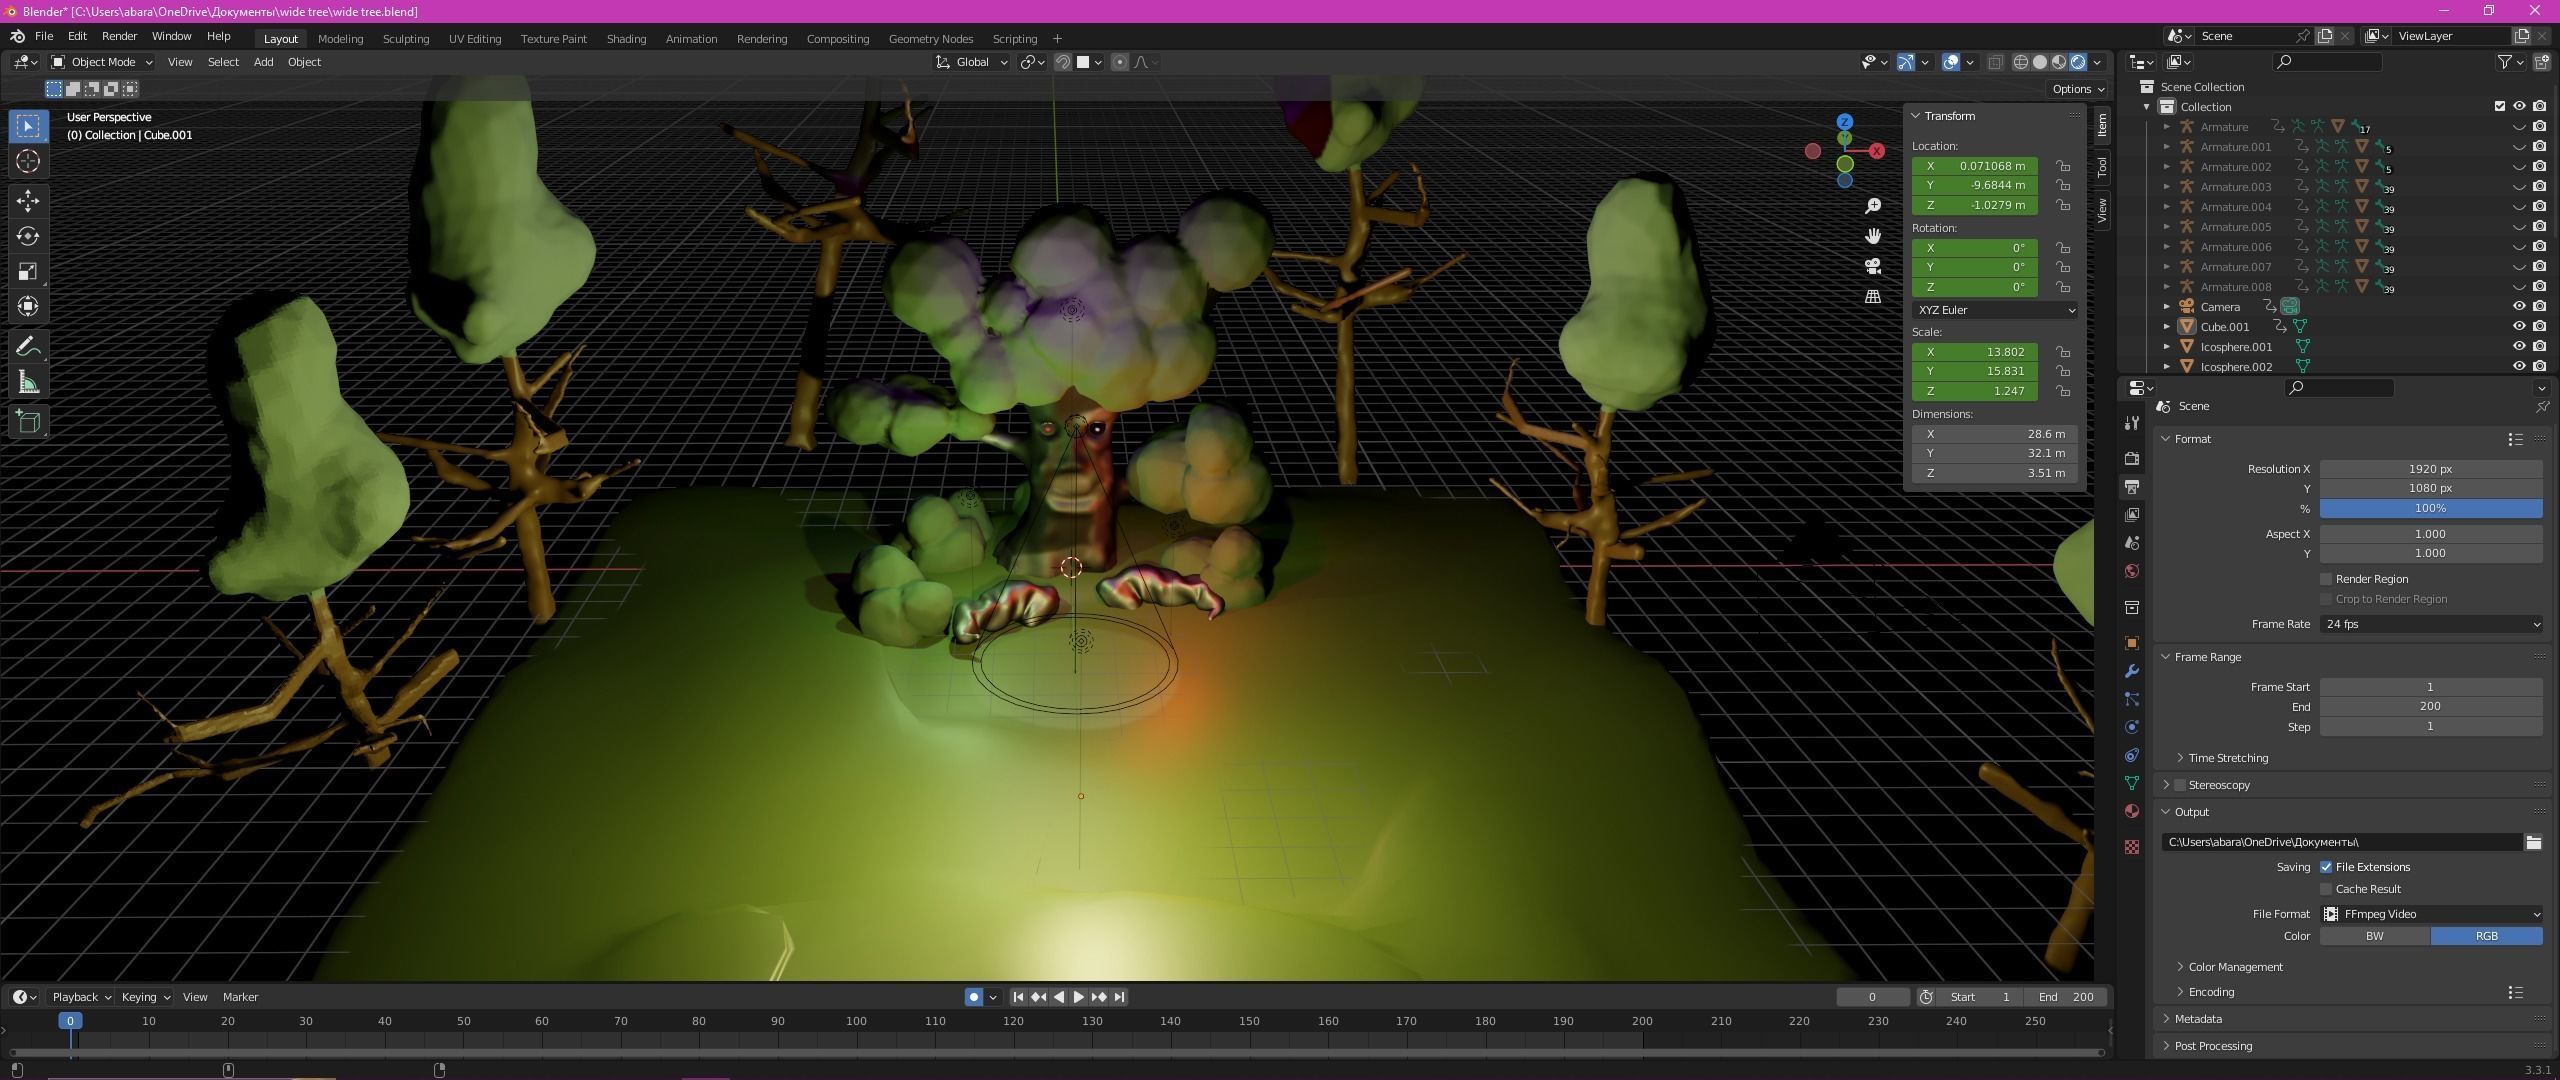This screenshot has width=2560, height=1080.
Task: Uncheck File Extensions saving option
Action: pos(2326,867)
